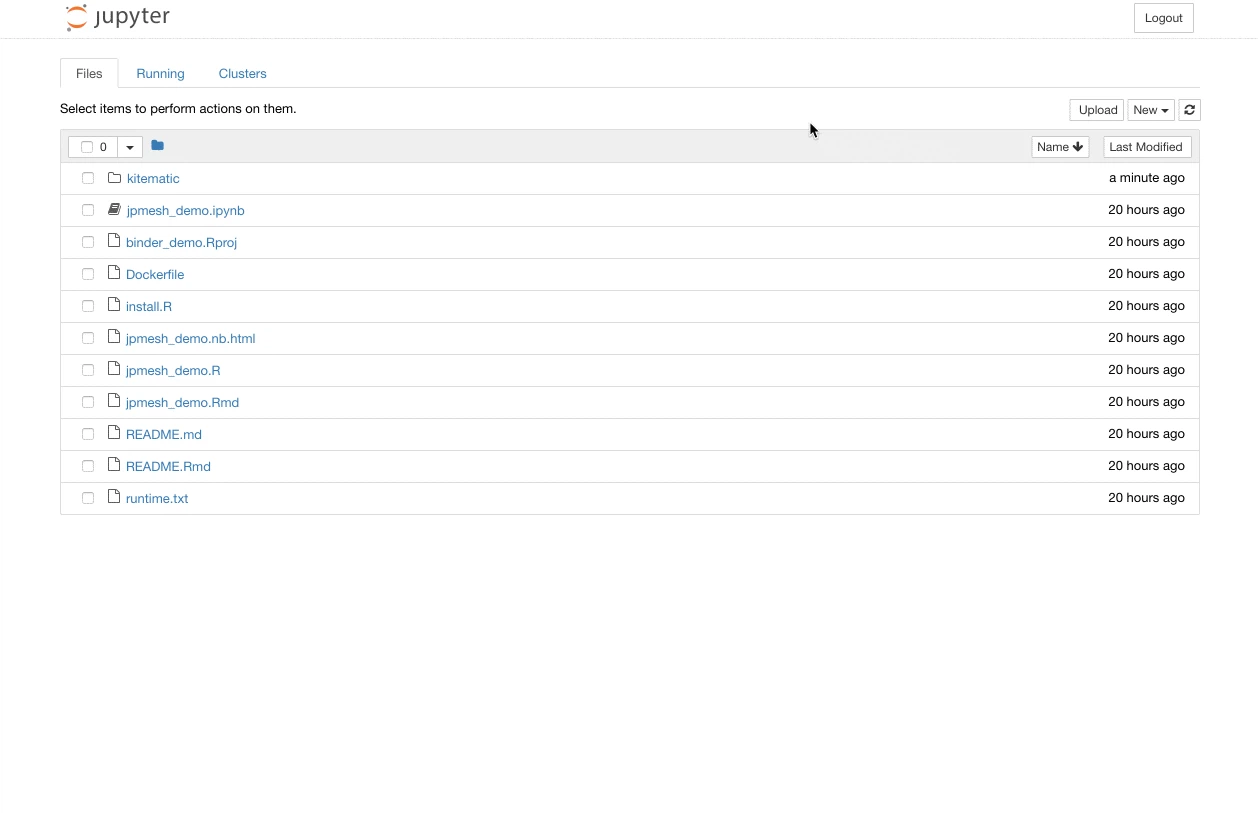Screen dimensions: 1258x813
Task: Check the binder_demo.Rproj row checkbox
Action: pyautogui.click(x=88, y=242)
